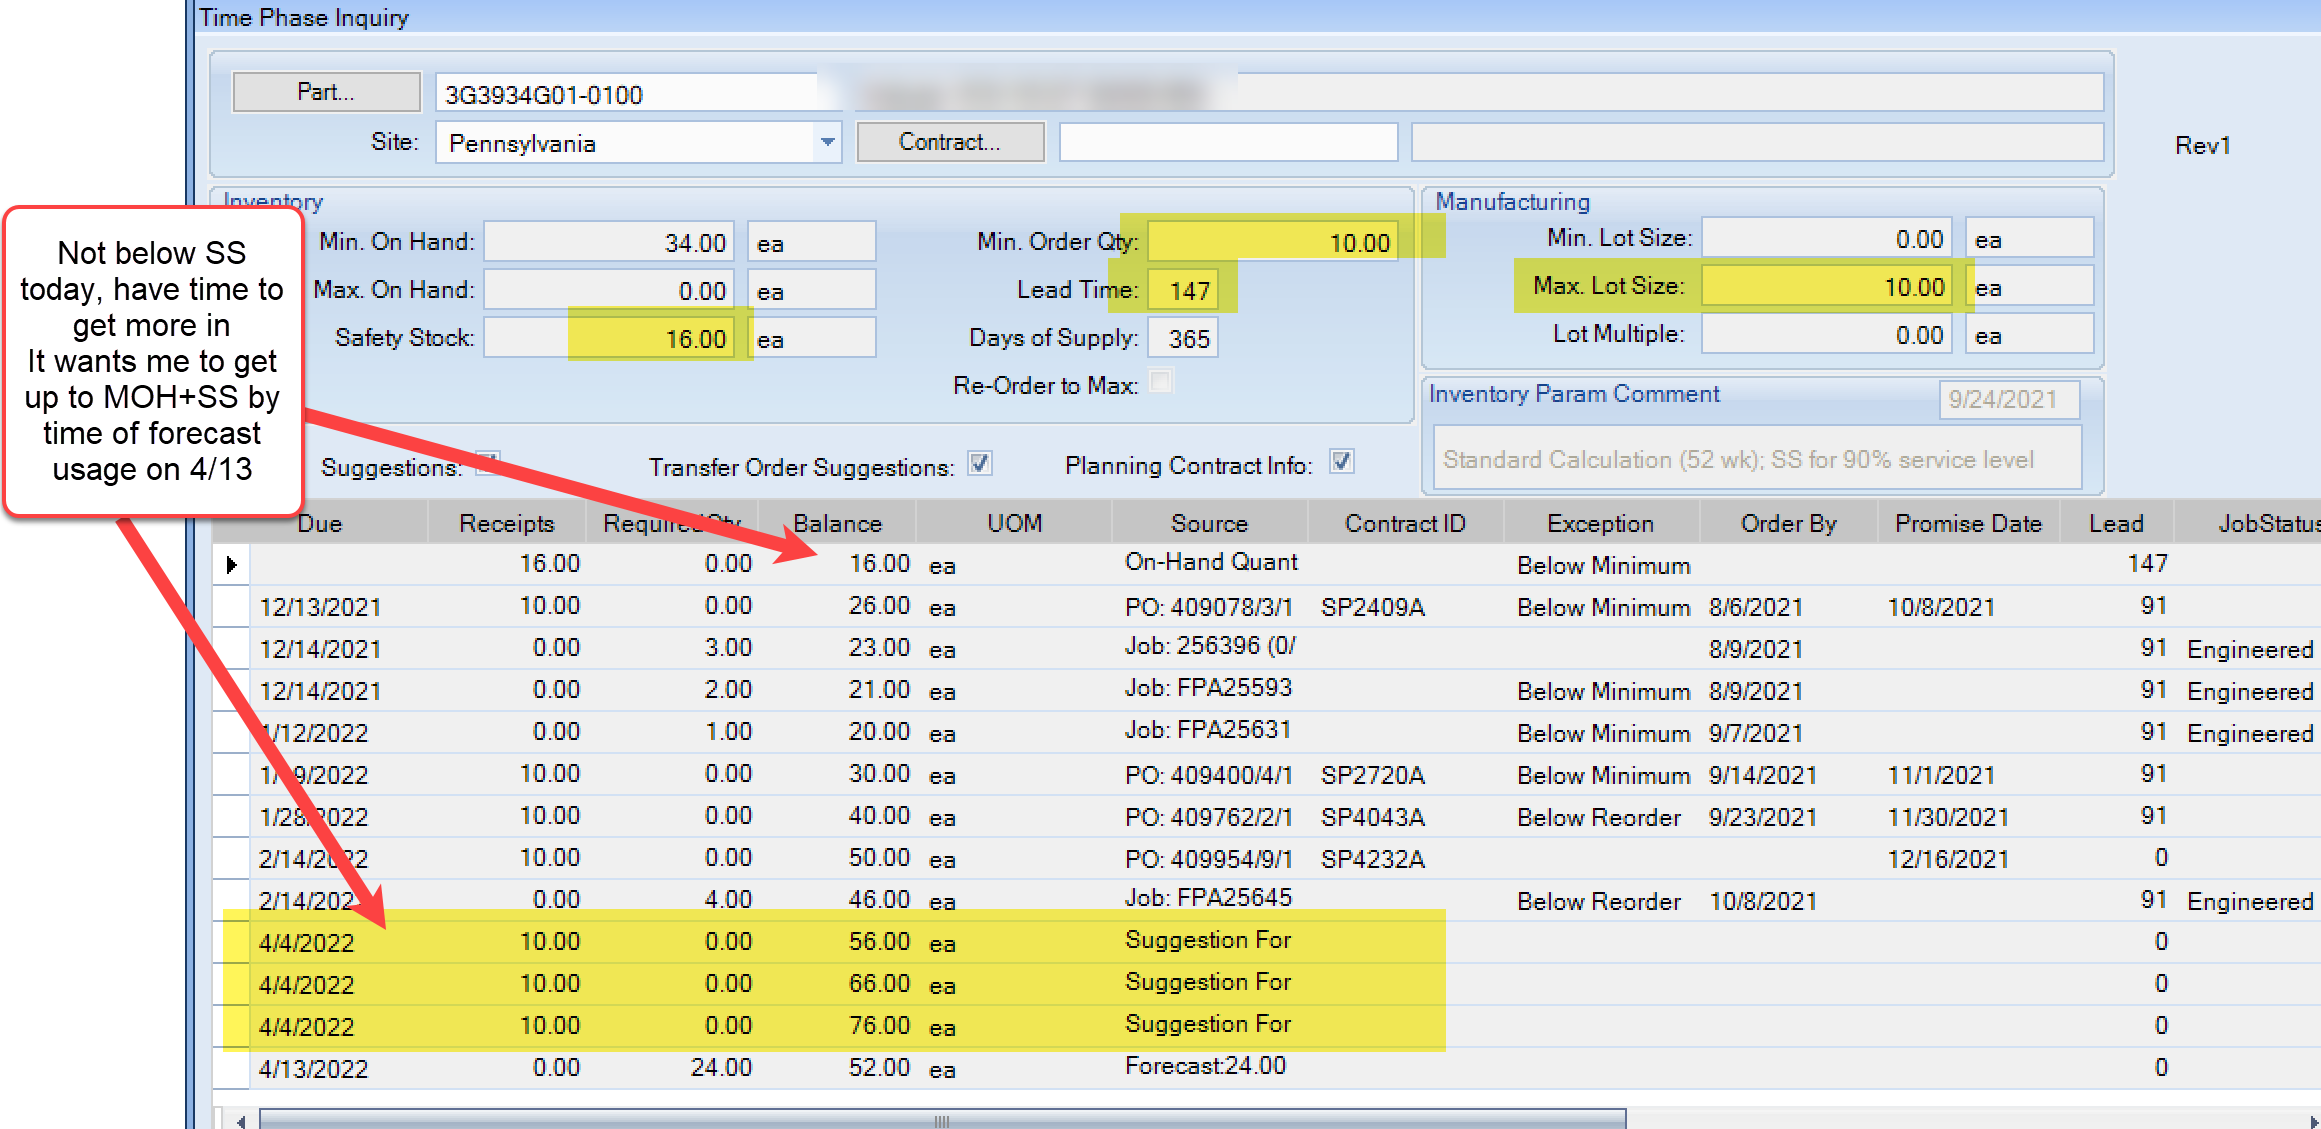The image size is (2321, 1129).
Task: Toggle Planning Contract Info checkbox
Action: 1342,461
